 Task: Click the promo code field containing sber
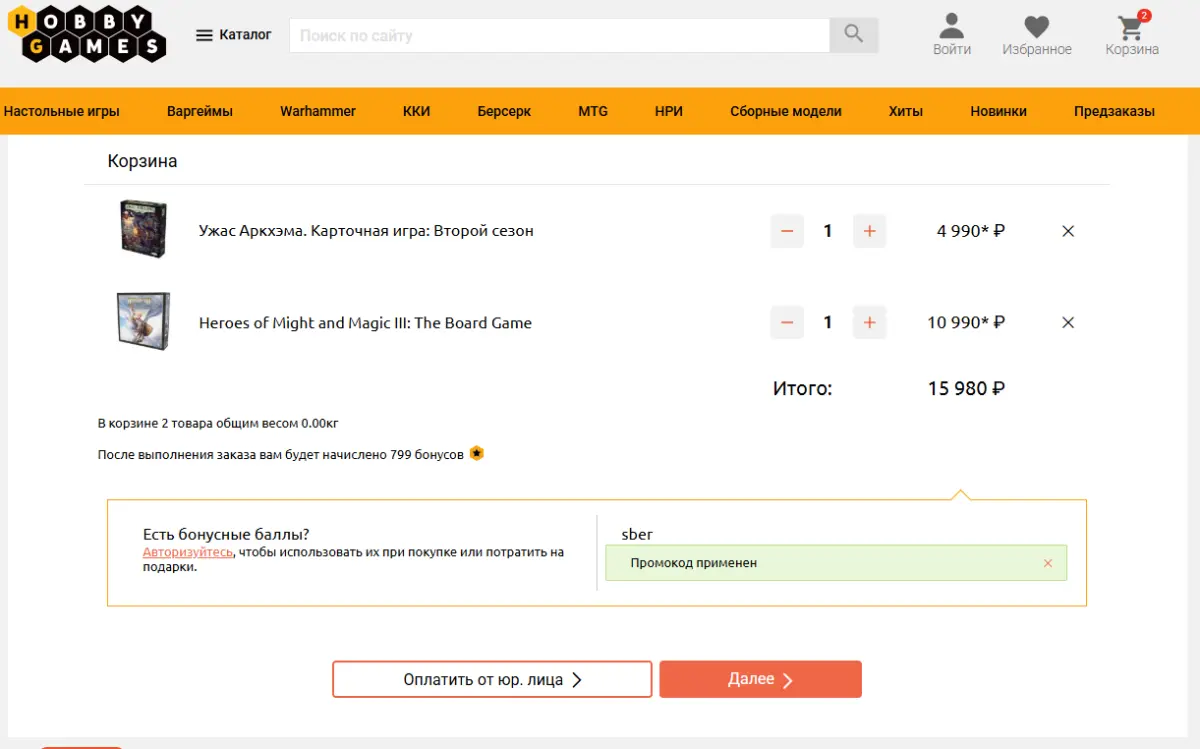point(836,534)
